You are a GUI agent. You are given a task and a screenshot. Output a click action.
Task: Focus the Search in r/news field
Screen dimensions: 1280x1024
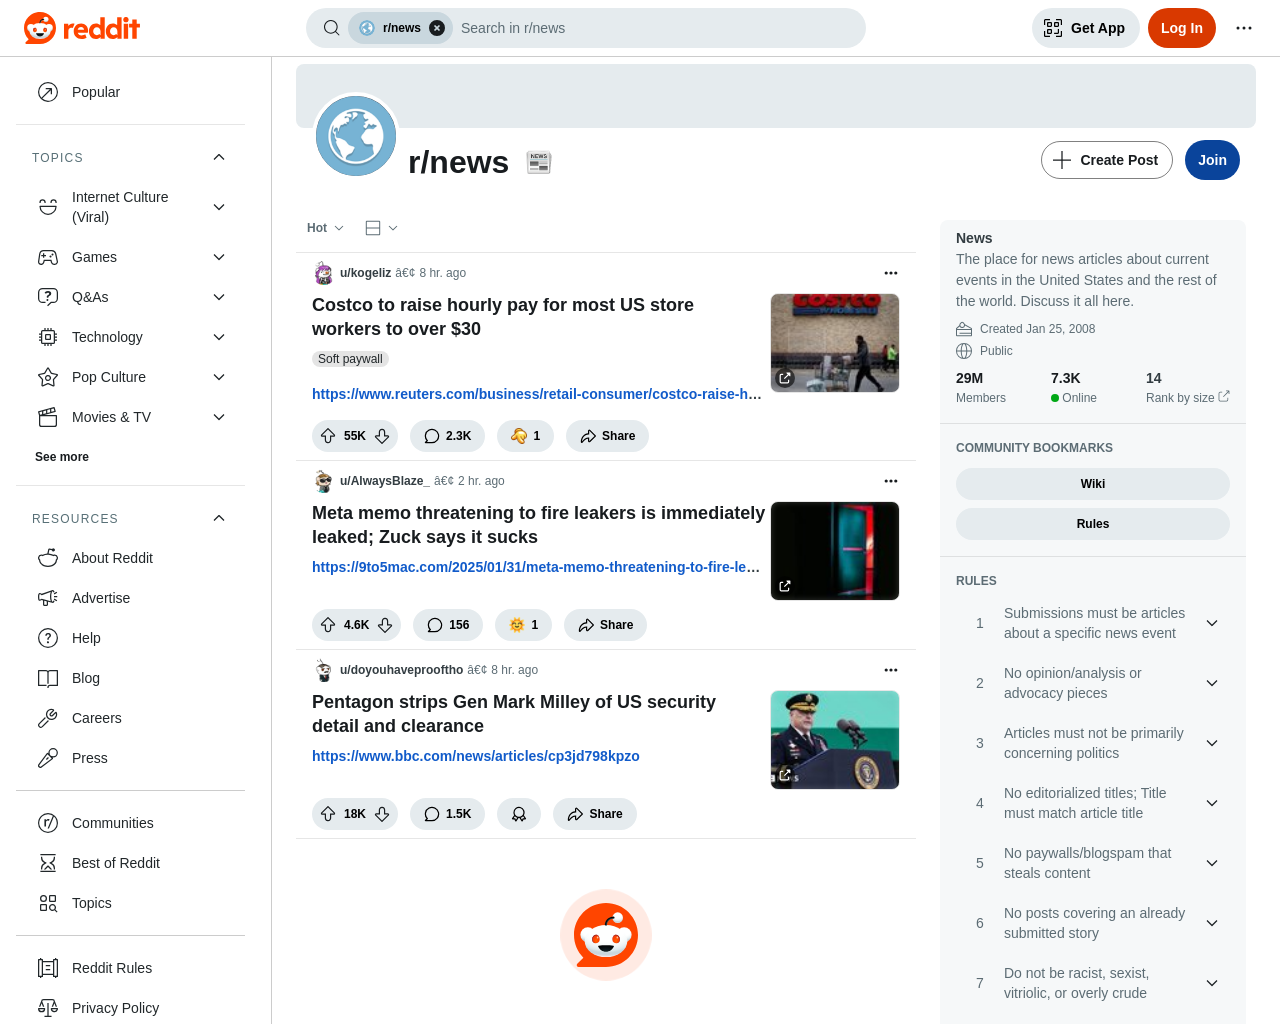[655, 28]
